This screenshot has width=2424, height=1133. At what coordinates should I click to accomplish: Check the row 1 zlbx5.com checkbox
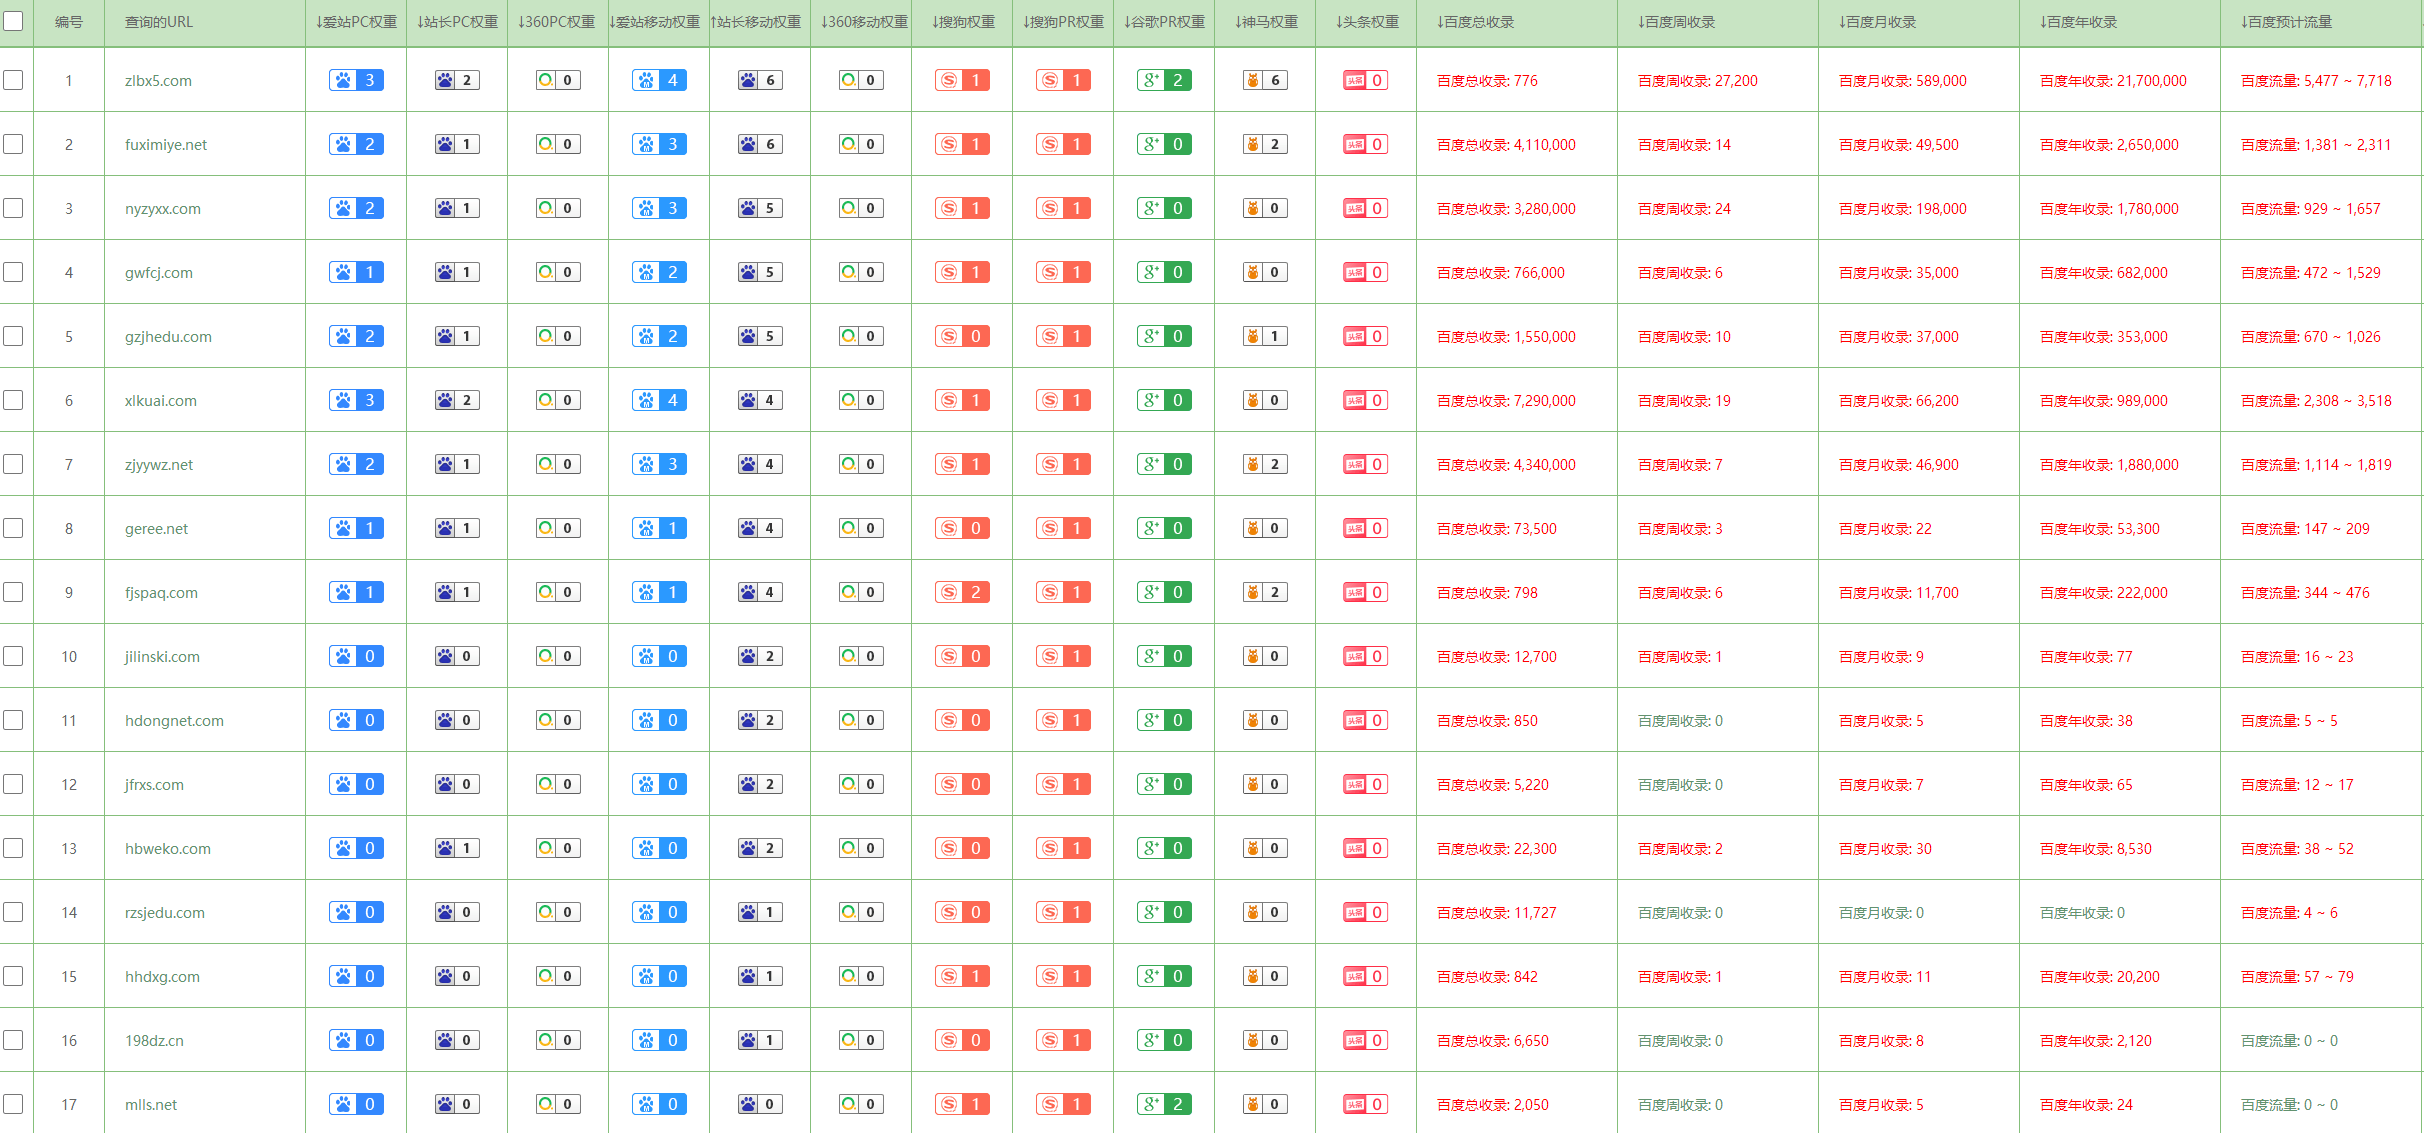tap(13, 80)
